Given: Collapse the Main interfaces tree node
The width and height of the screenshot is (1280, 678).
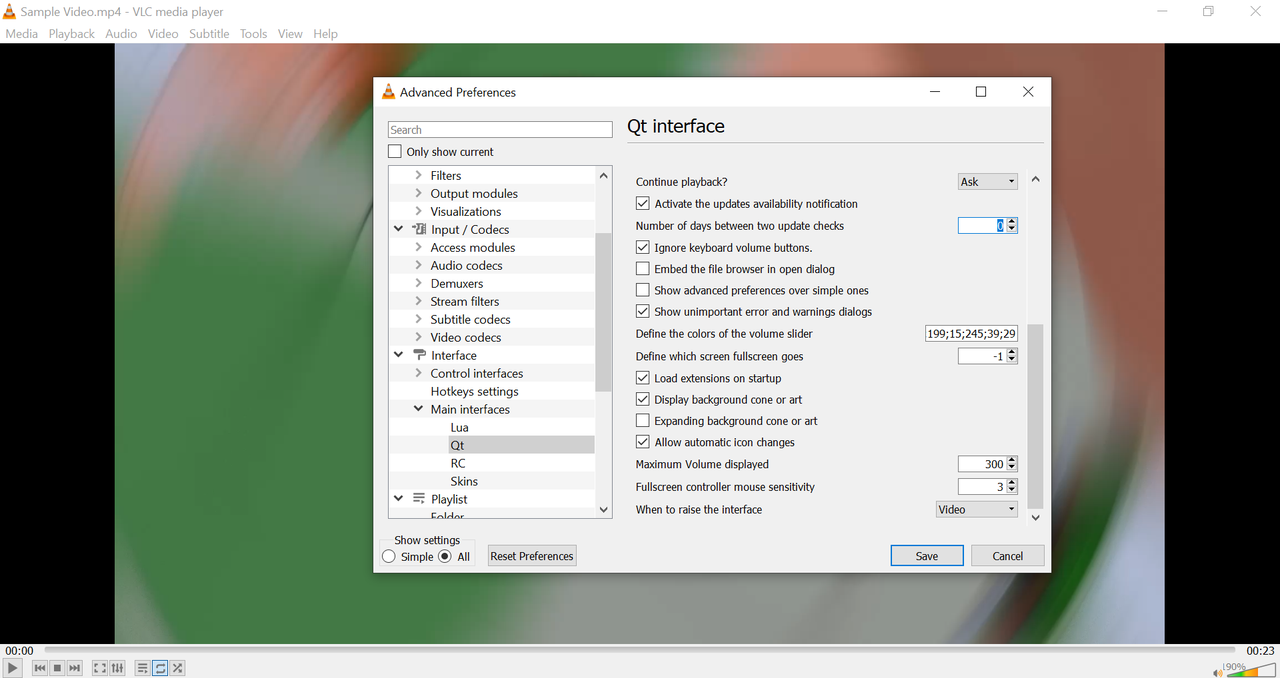Looking at the screenshot, I should [x=418, y=409].
